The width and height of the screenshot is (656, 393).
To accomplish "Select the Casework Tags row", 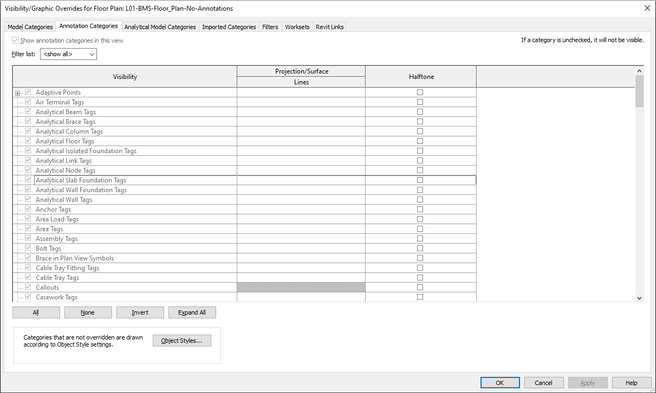I will (x=244, y=297).
